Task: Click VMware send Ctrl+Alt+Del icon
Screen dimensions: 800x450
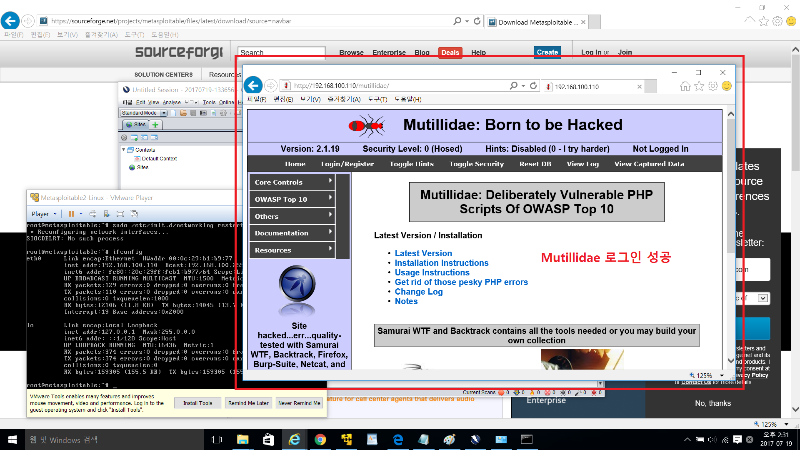Action: coord(92,214)
